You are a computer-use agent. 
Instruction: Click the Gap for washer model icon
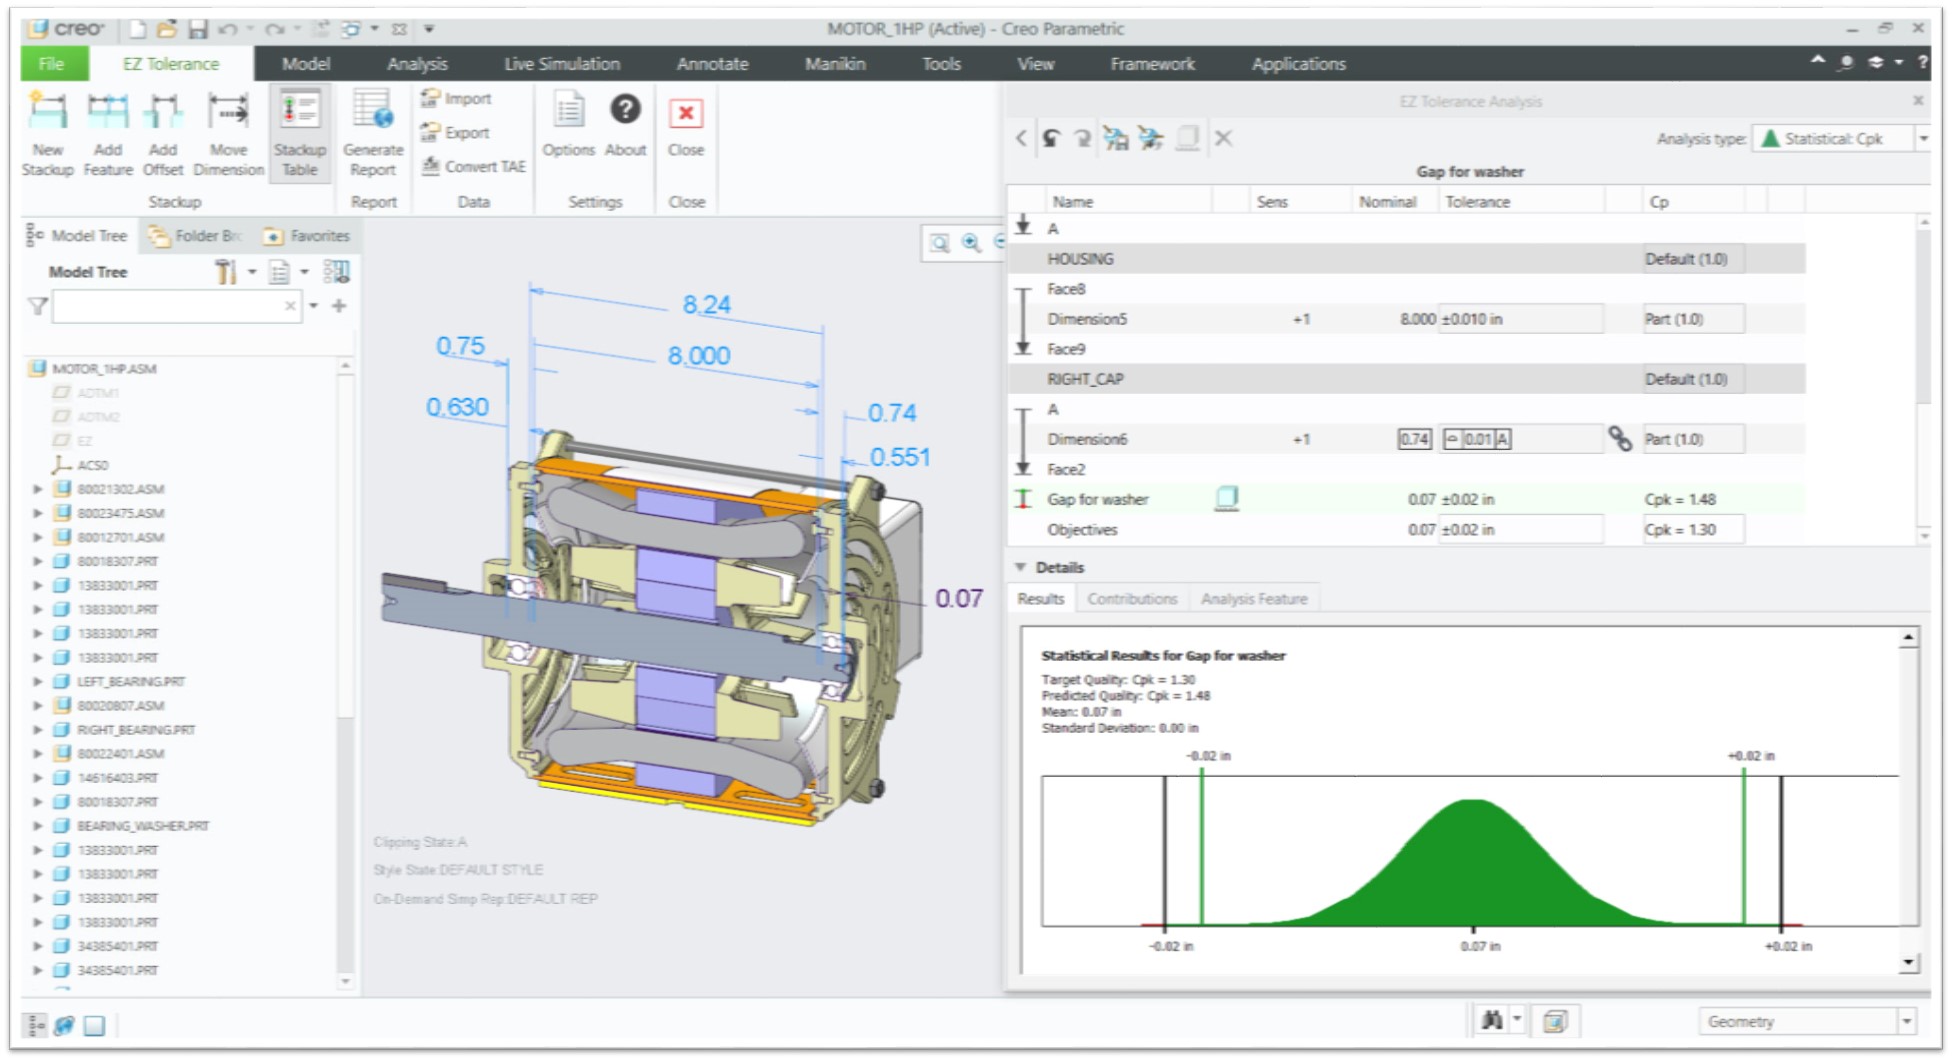[1227, 498]
